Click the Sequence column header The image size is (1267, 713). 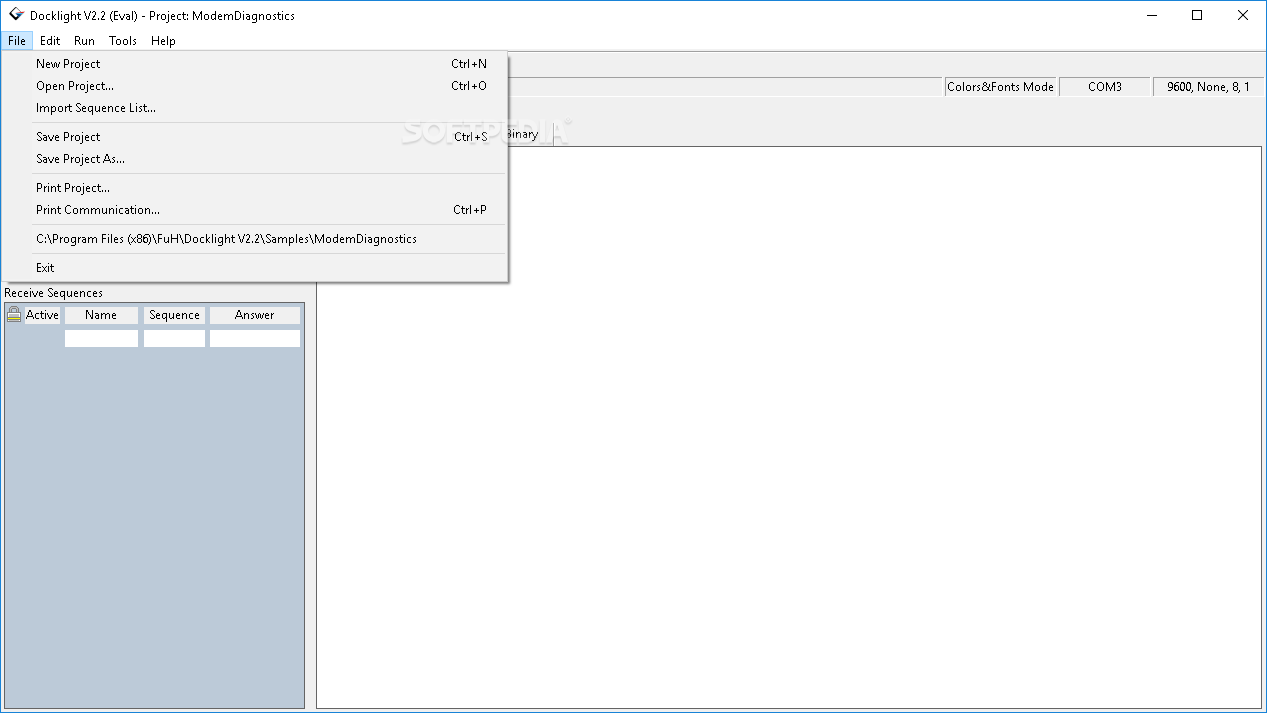[x=174, y=315]
